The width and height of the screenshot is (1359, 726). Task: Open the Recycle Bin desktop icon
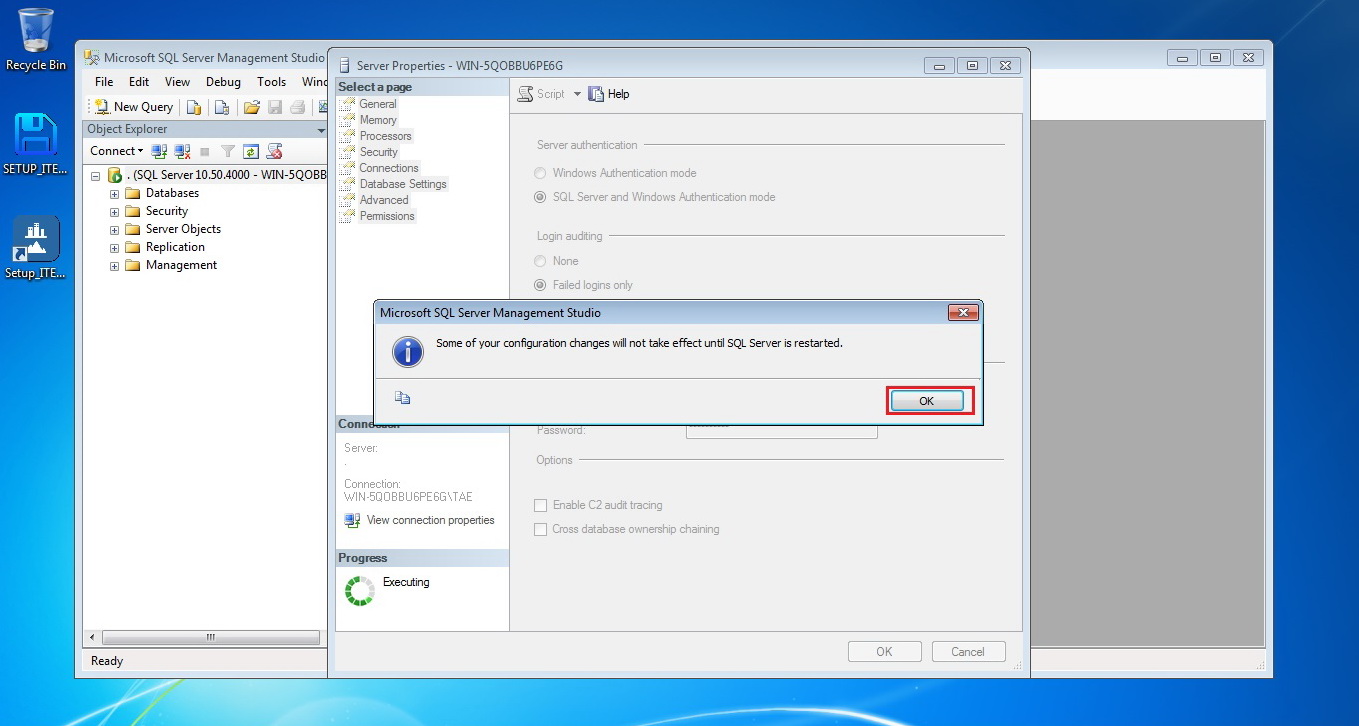[36, 40]
